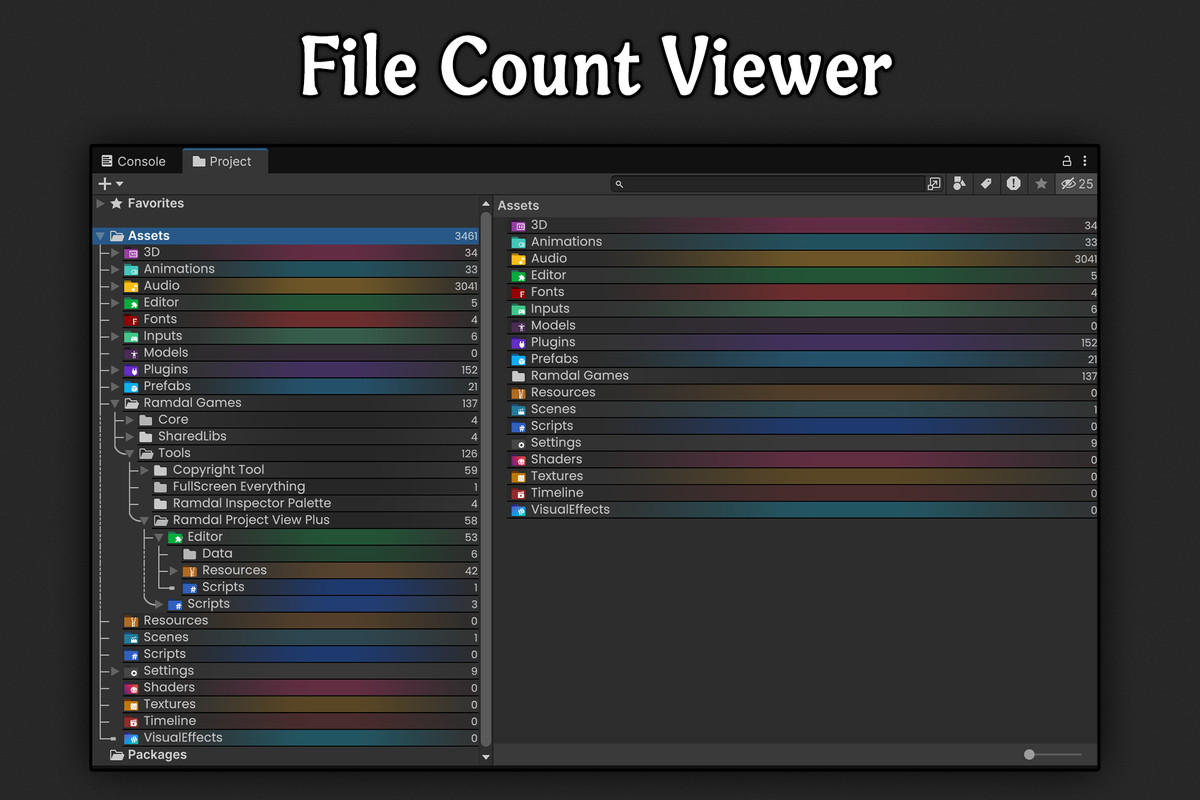Screen dimensions: 1200x800
Task: Toggle visibility of hidden assets counter
Action: click(1072, 184)
